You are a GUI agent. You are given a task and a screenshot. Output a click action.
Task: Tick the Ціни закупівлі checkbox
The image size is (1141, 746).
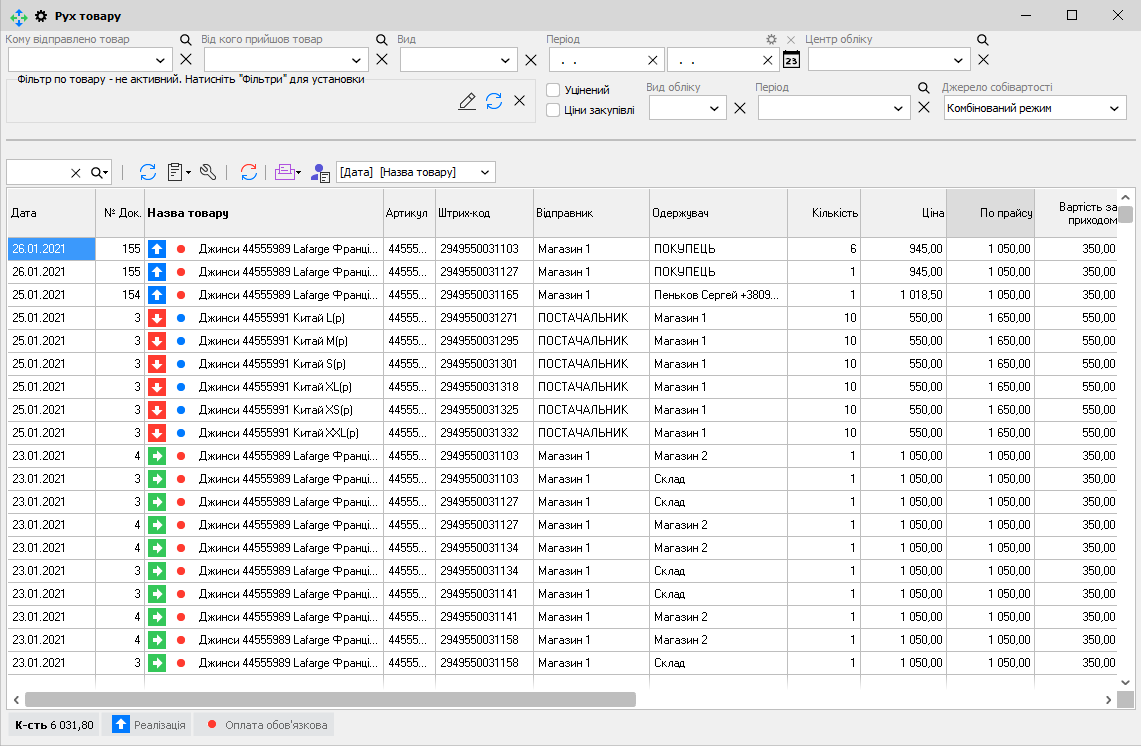coord(553,110)
